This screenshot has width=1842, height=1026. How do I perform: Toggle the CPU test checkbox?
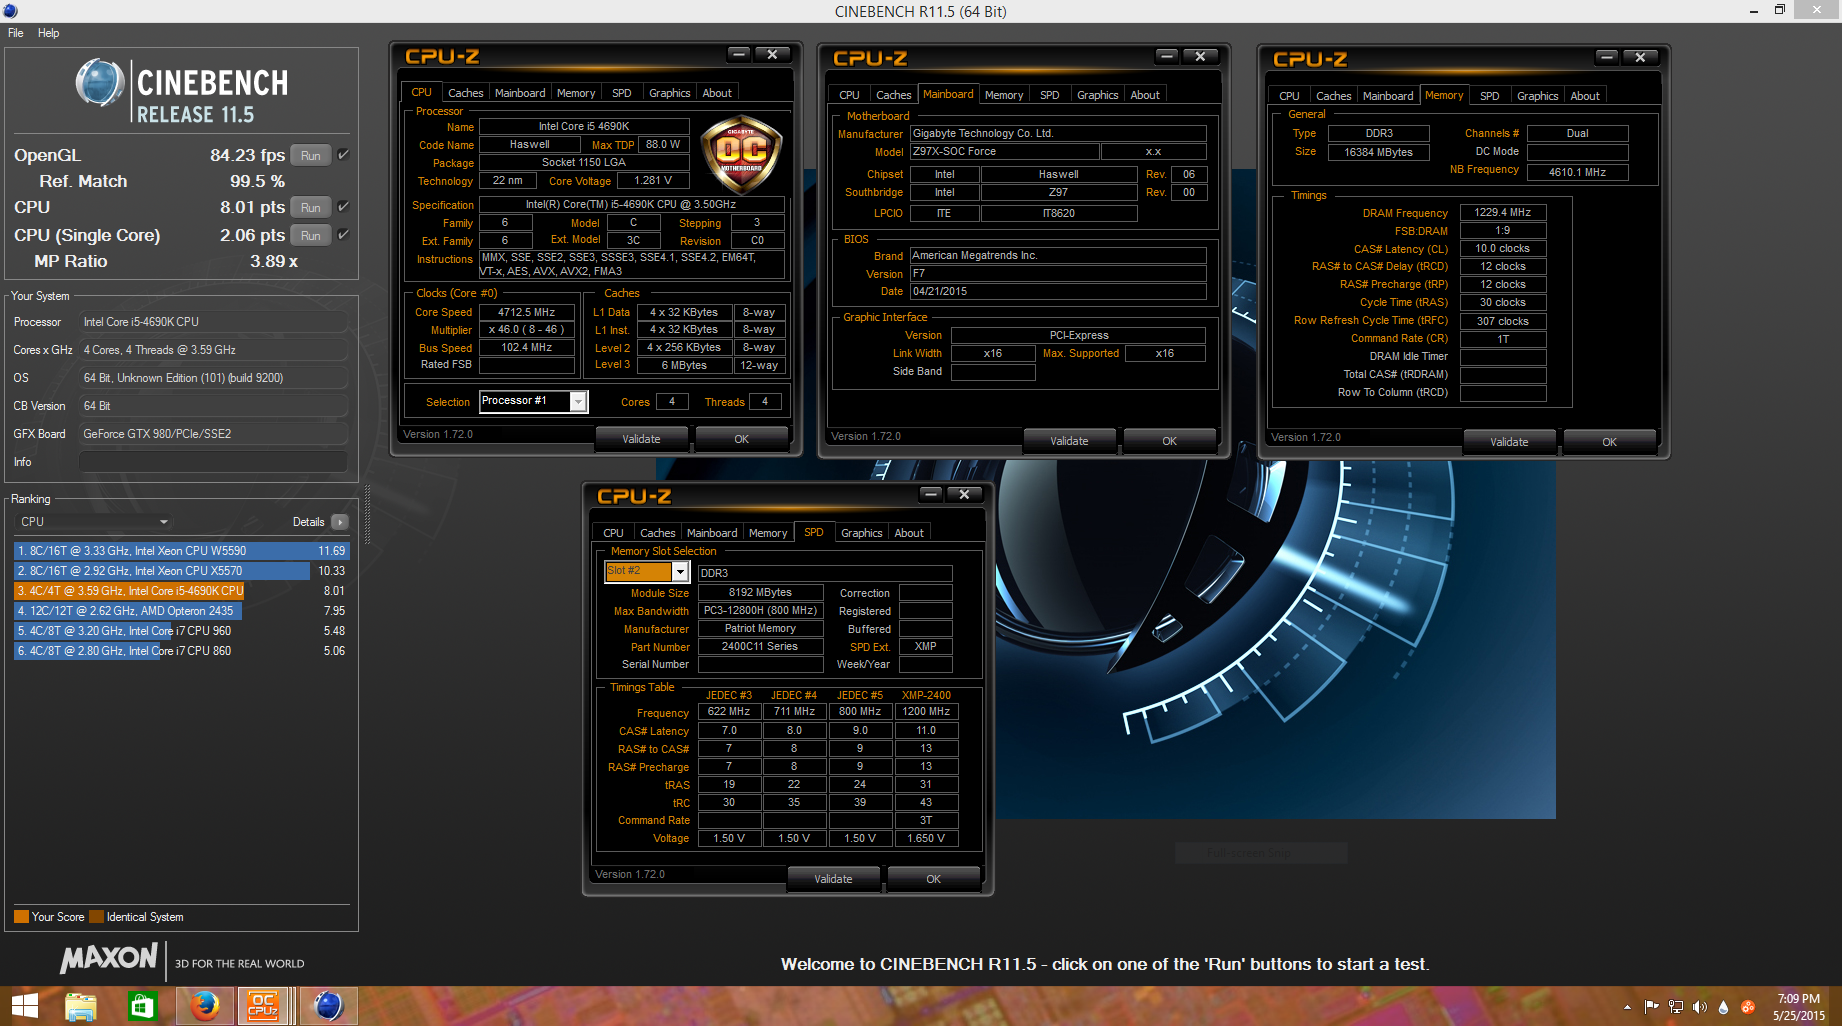click(x=343, y=207)
